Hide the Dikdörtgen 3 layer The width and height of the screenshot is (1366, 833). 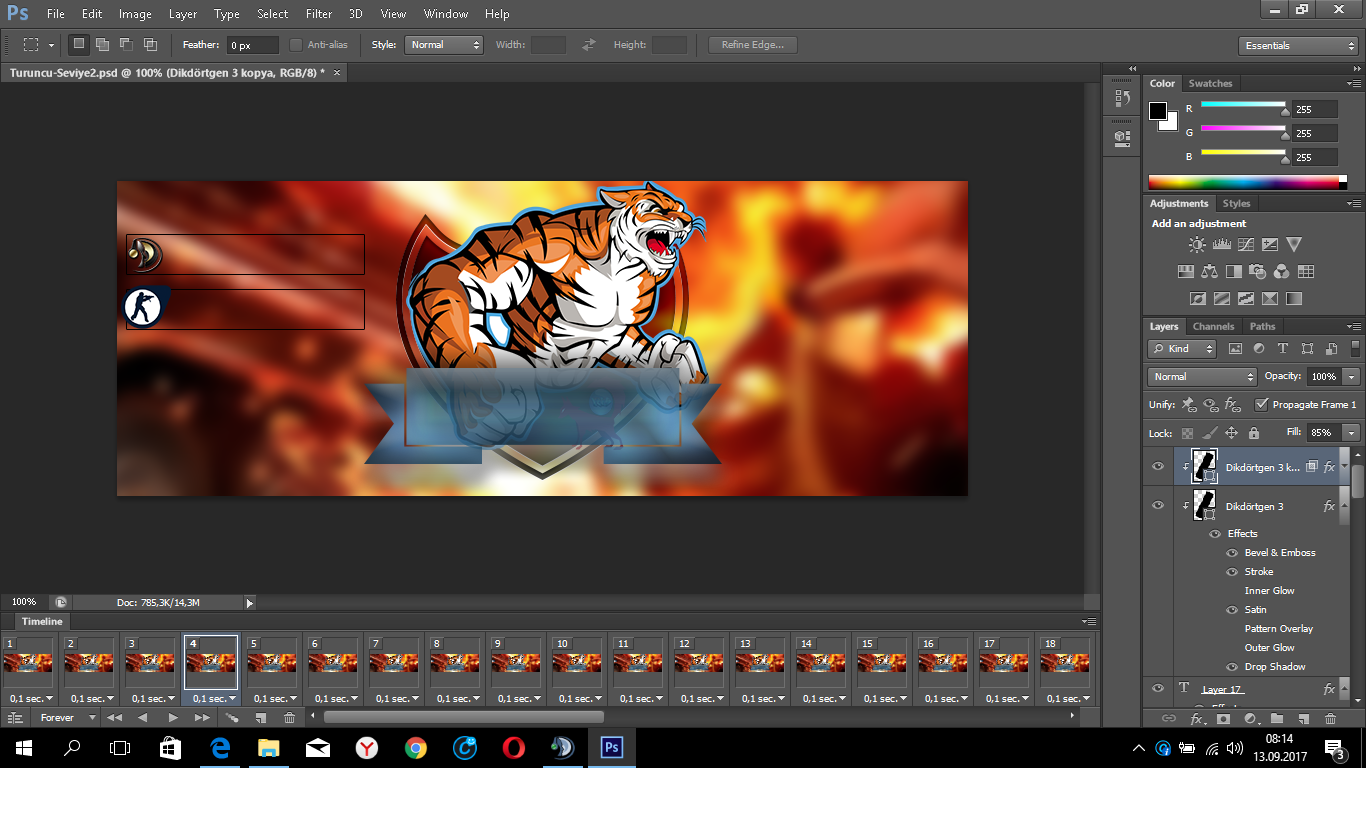click(x=1158, y=506)
